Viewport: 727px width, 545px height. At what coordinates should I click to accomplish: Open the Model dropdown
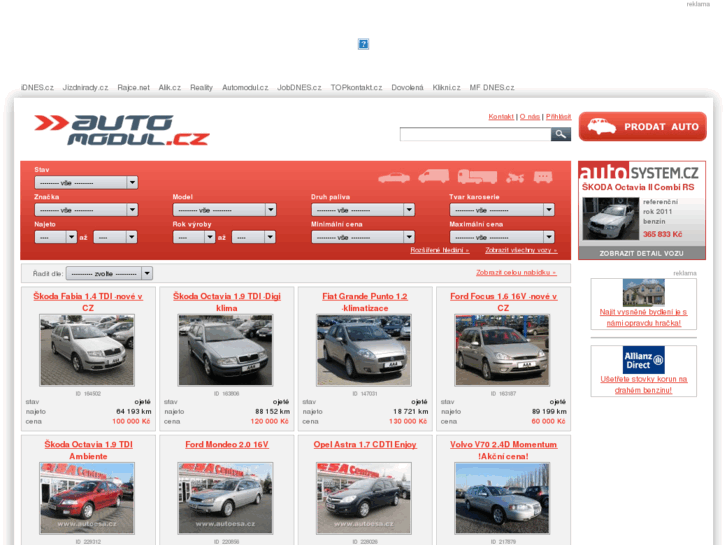pos(224,210)
